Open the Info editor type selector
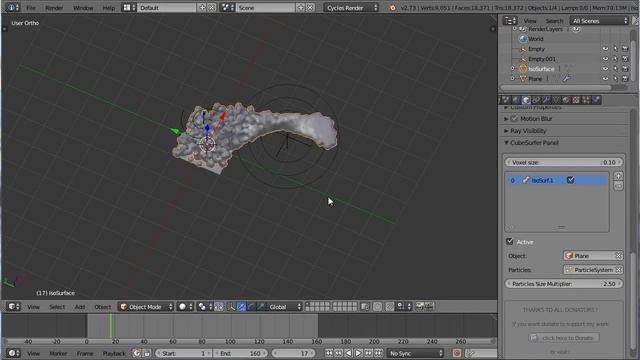Viewport: 640px width, 360px height. pyautogui.click(x=13, y=7)
